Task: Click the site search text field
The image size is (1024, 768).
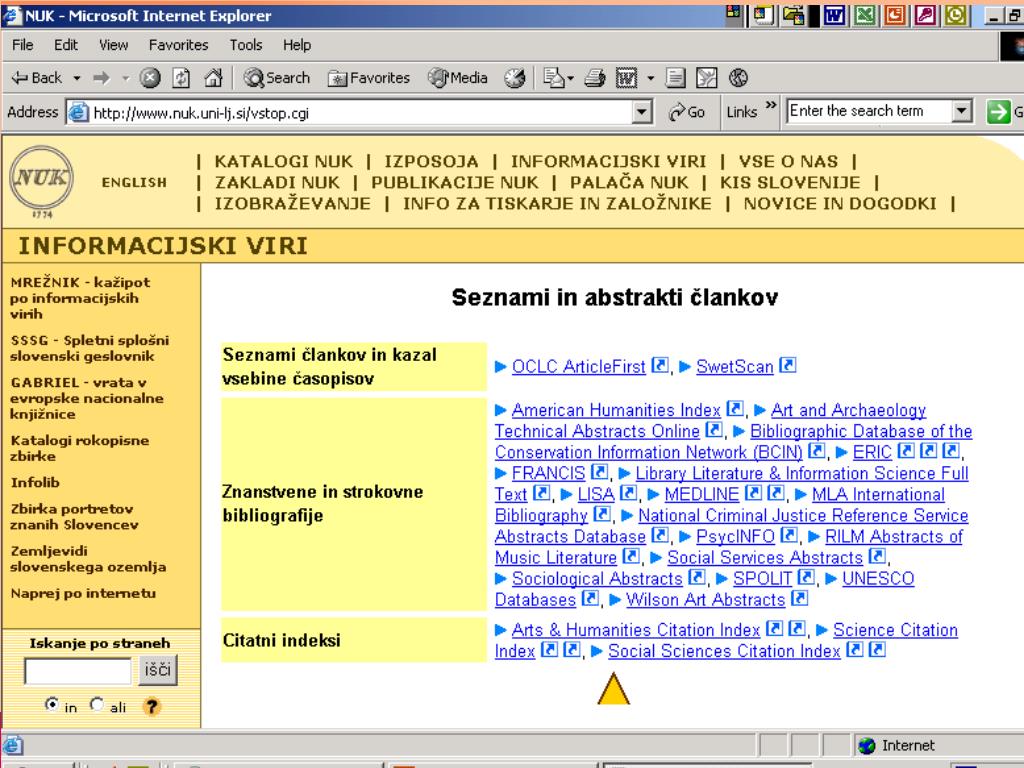Action: (78, 671)
